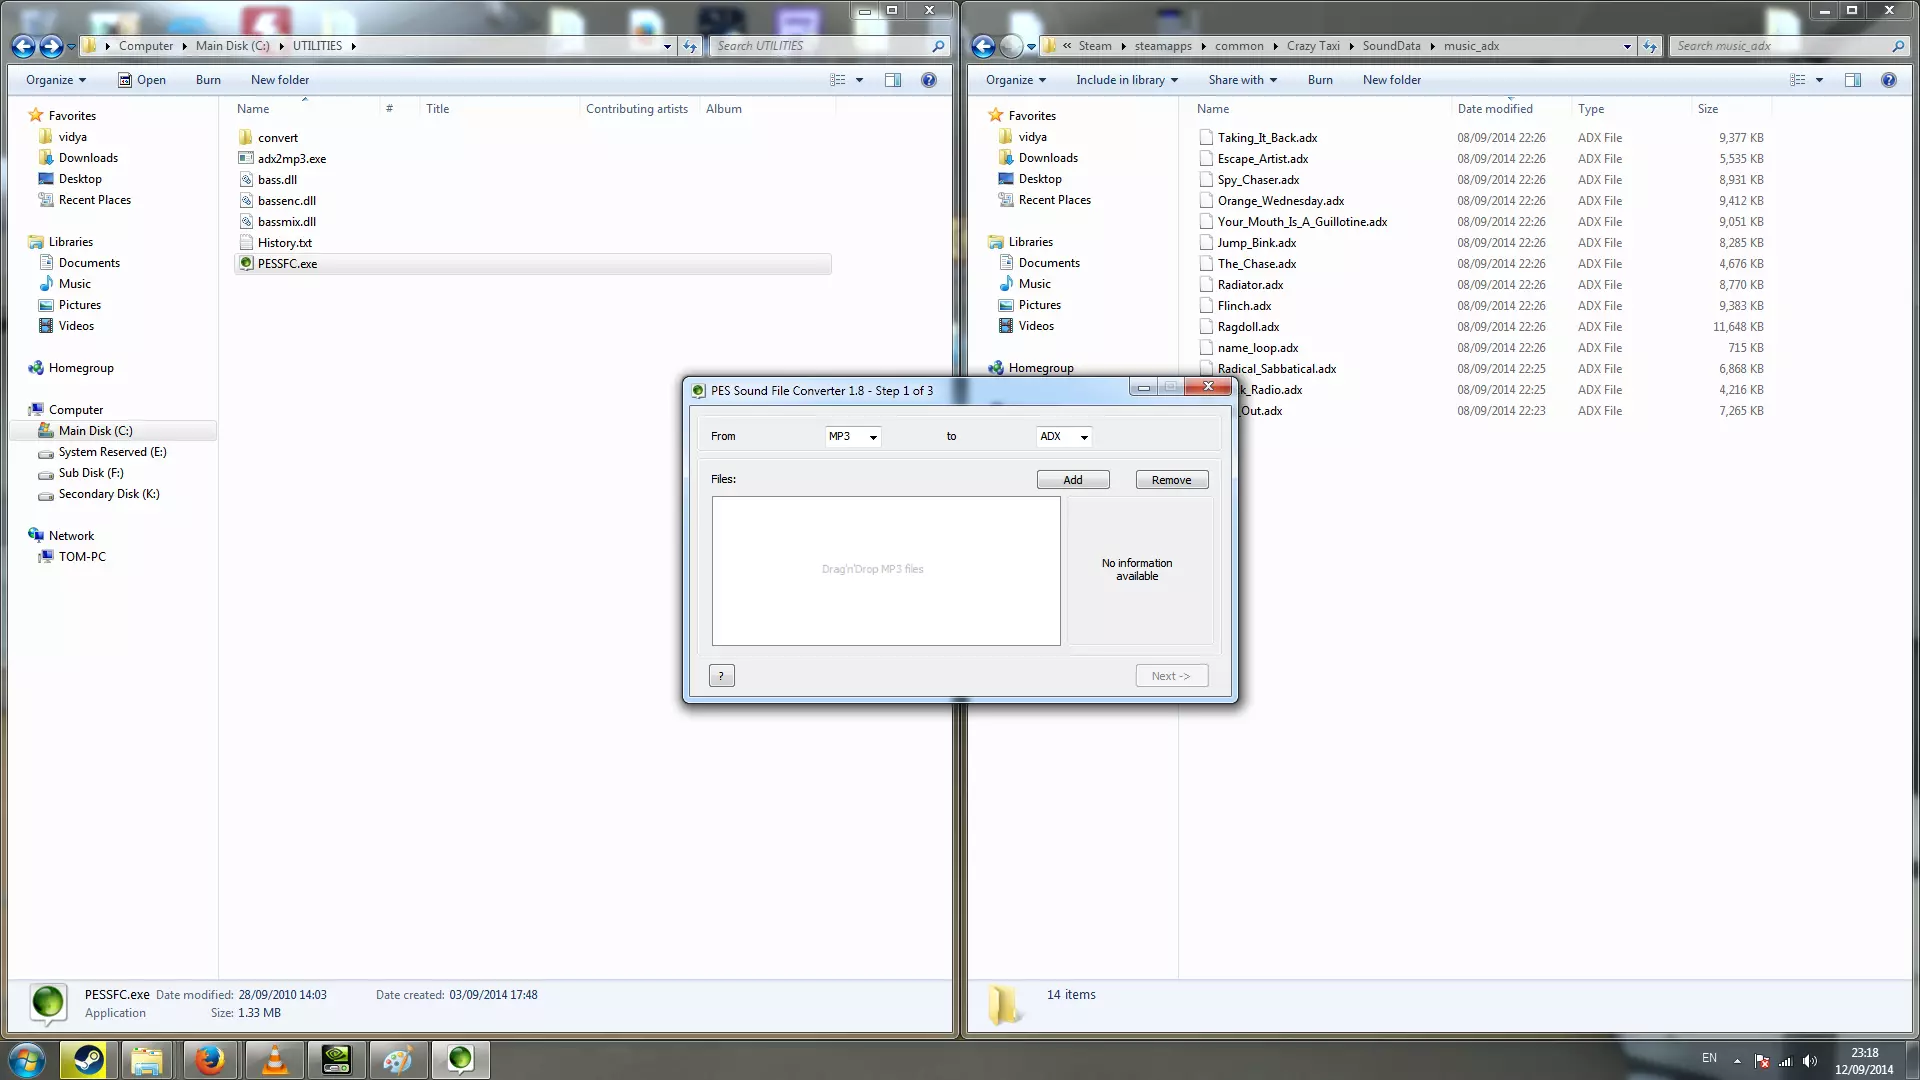The image size is (1920, 1080).
Task: Click Burn in the music_adx toolbar
Action: (x=1320, y=80)
